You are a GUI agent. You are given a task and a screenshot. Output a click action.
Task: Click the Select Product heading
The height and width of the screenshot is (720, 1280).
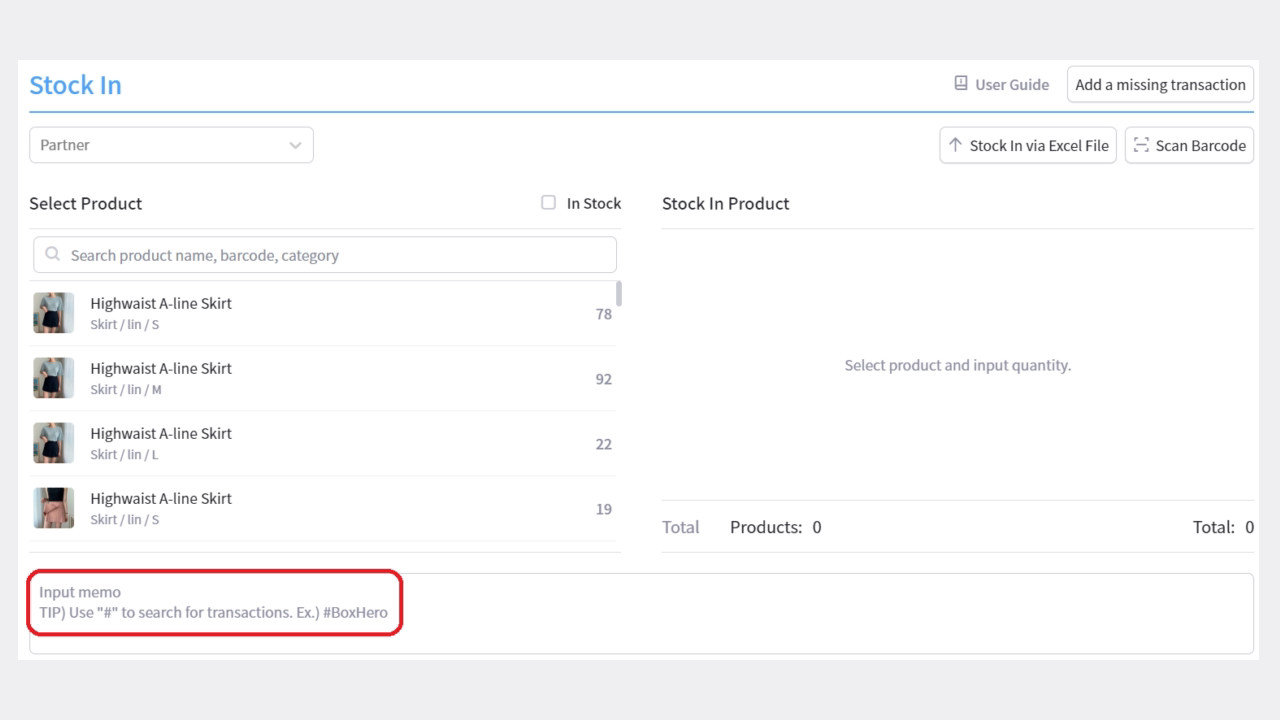[x=86, y=203]
